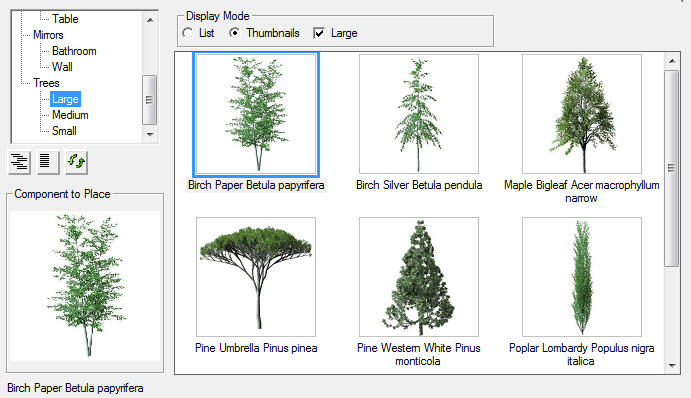The width and height of the screenshot is (691, 398).
Task: Select the List display mode radio button
Action: pos(188,33)
